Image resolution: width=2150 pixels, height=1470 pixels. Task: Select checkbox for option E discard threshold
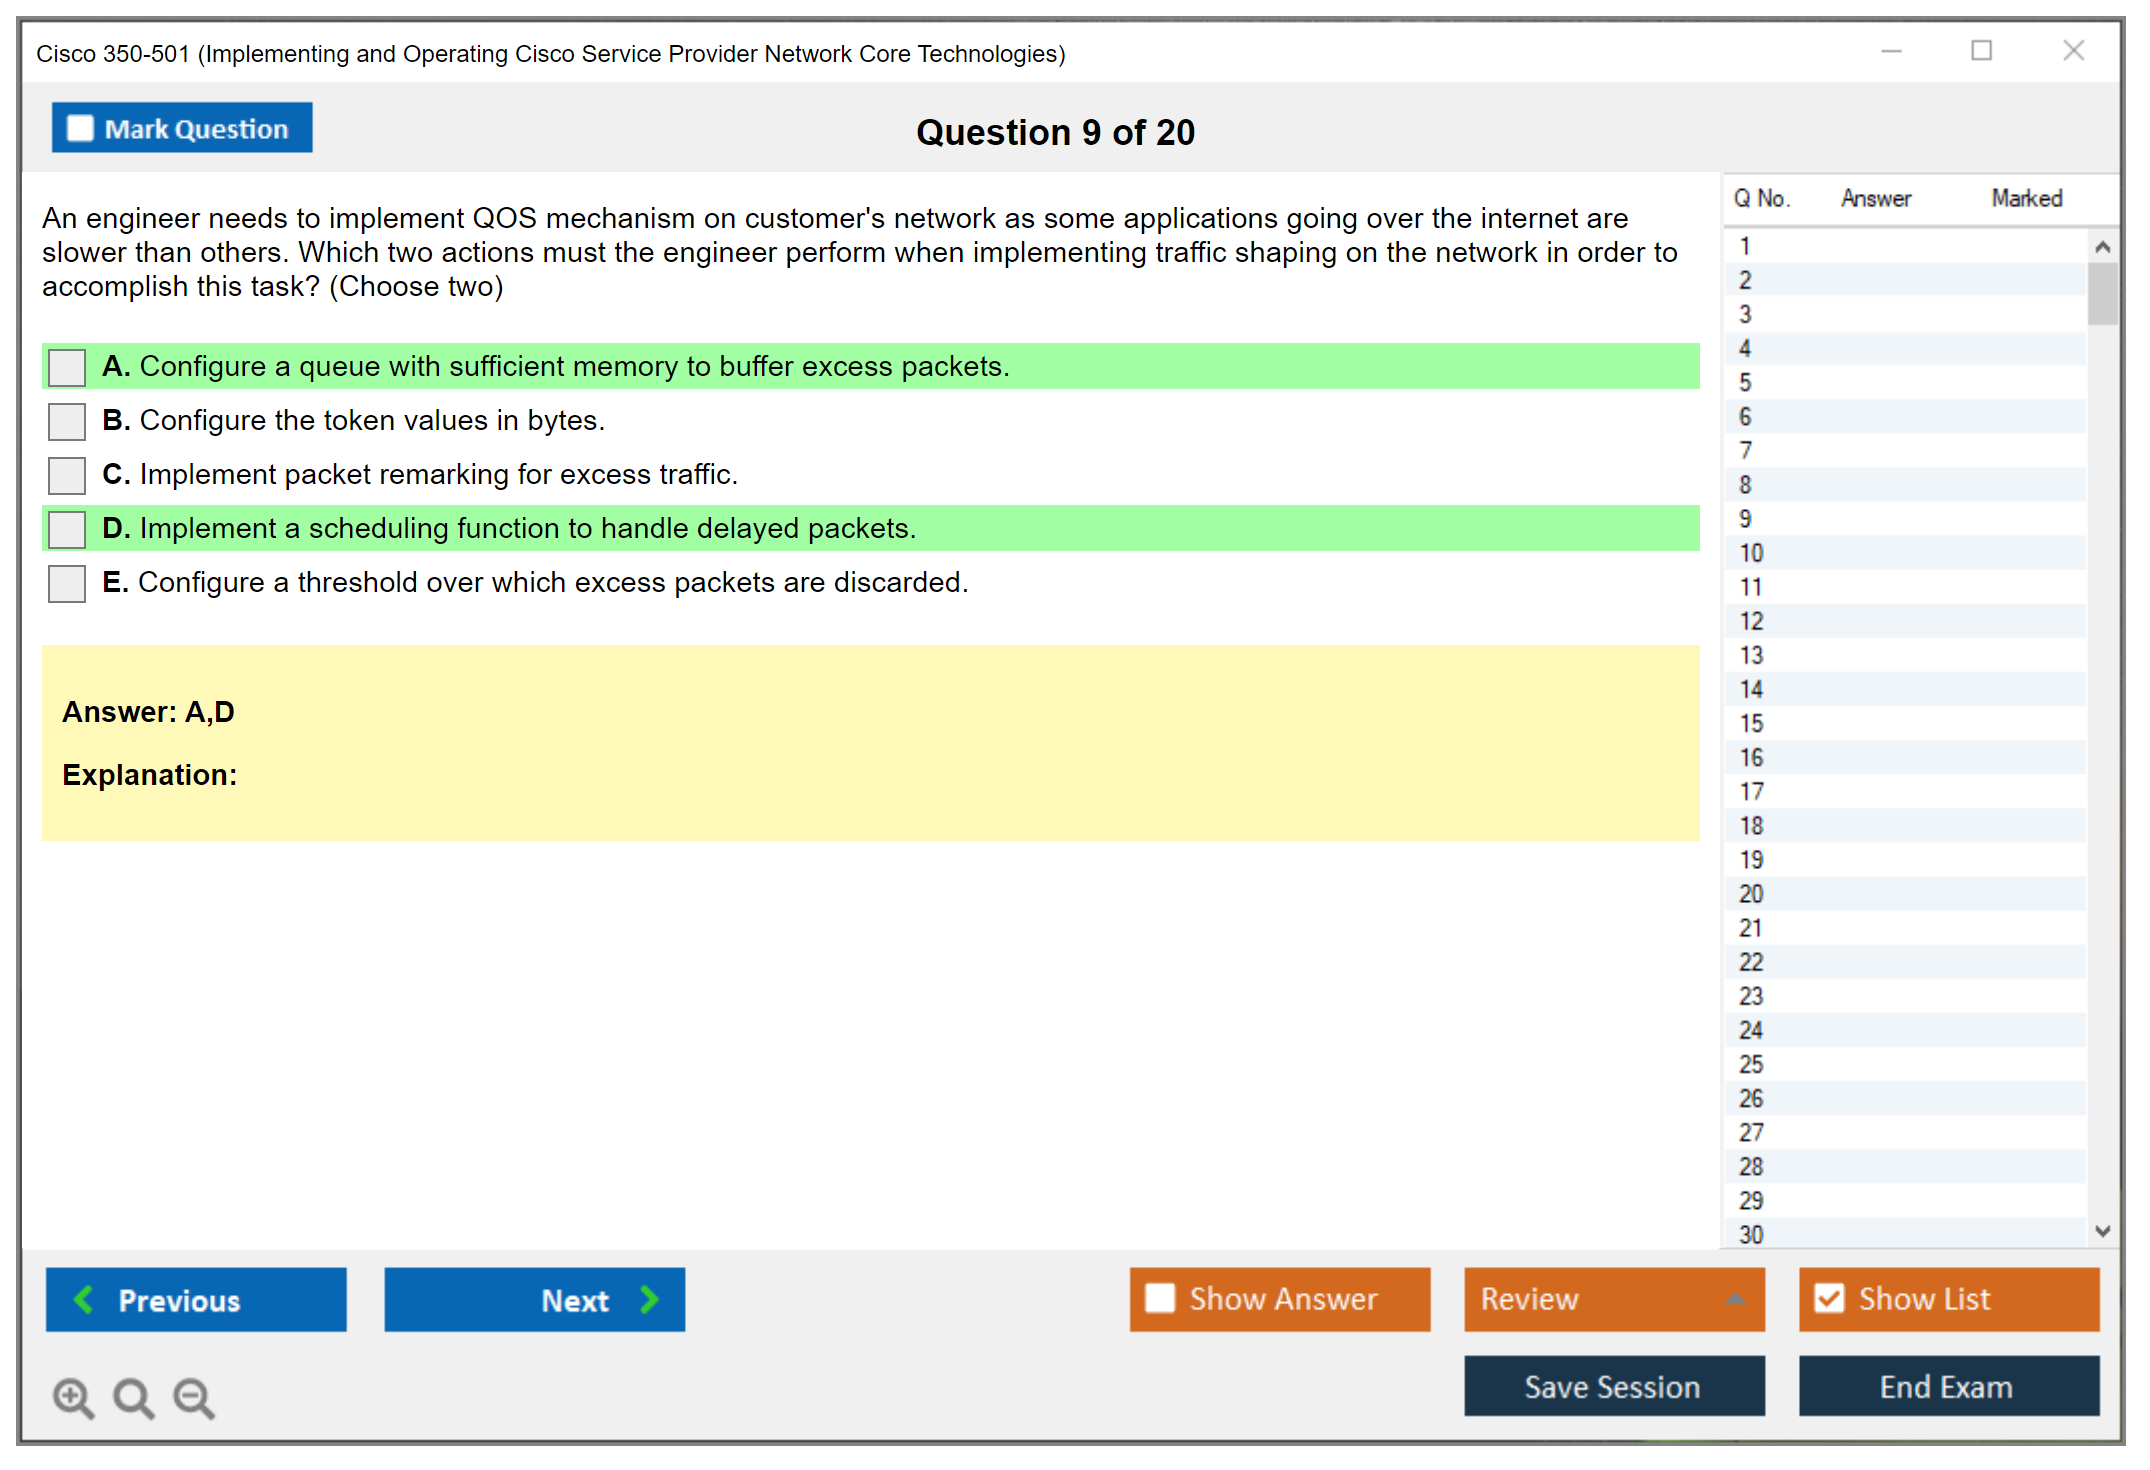(x=67, y=583)
